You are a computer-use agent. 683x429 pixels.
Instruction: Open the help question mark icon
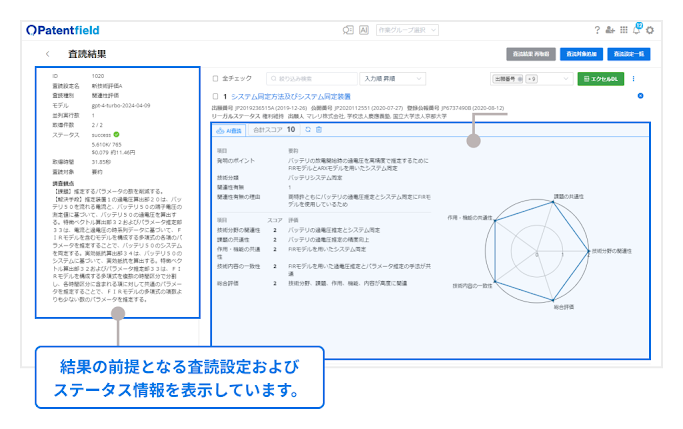(x=597, y=30)
